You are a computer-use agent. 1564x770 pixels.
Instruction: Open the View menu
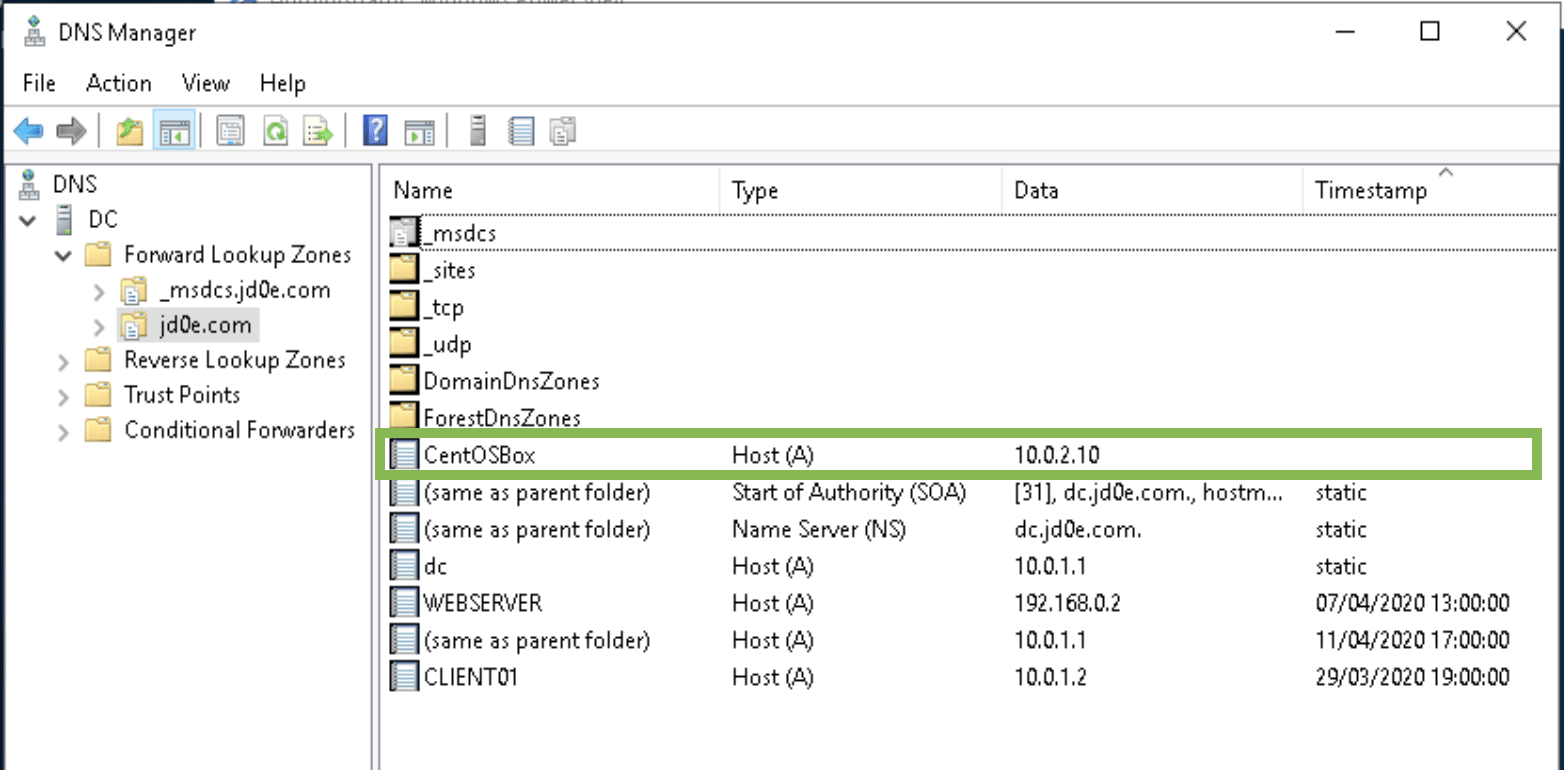pos(205,83)
